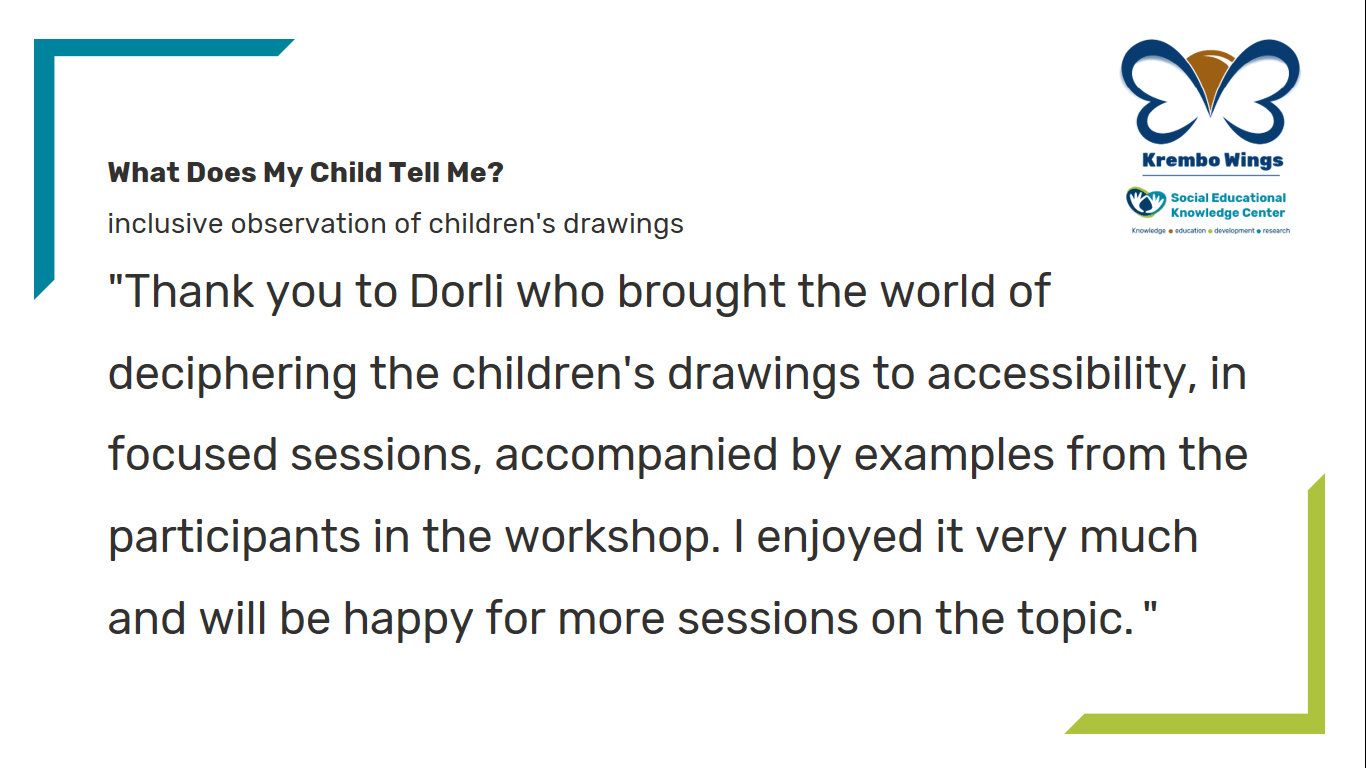Click the brown dot after "Knowledge" in tagline
This screenshot has height=768, width=1366.
pyautogui.click(x=1171, y=231)
